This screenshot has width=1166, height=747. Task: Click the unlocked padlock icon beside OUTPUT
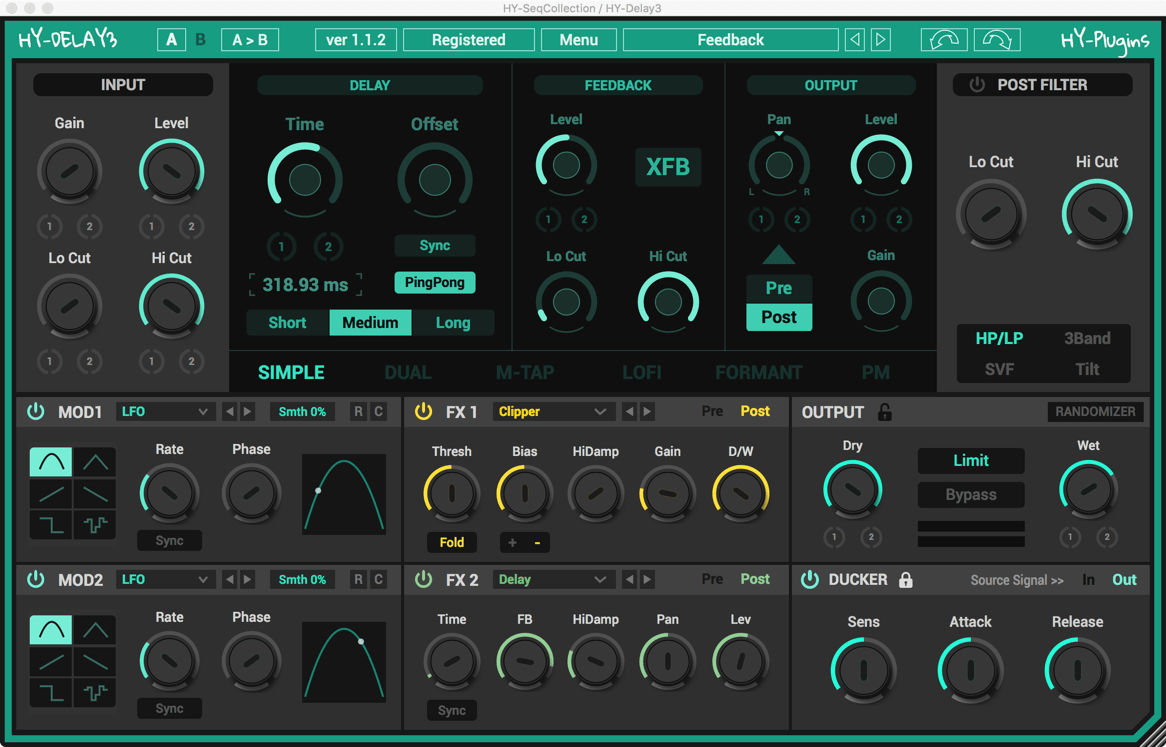pyautogui.click(x=885, y=412)
